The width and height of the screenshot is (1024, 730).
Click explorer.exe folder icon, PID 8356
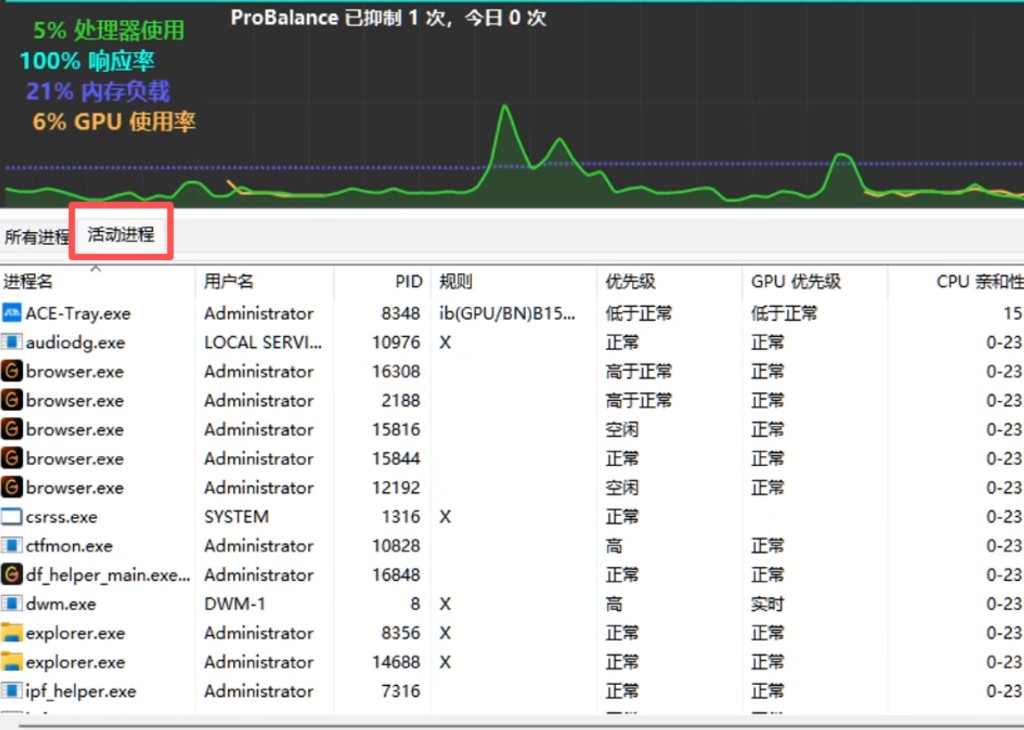[x=12, y=633]
